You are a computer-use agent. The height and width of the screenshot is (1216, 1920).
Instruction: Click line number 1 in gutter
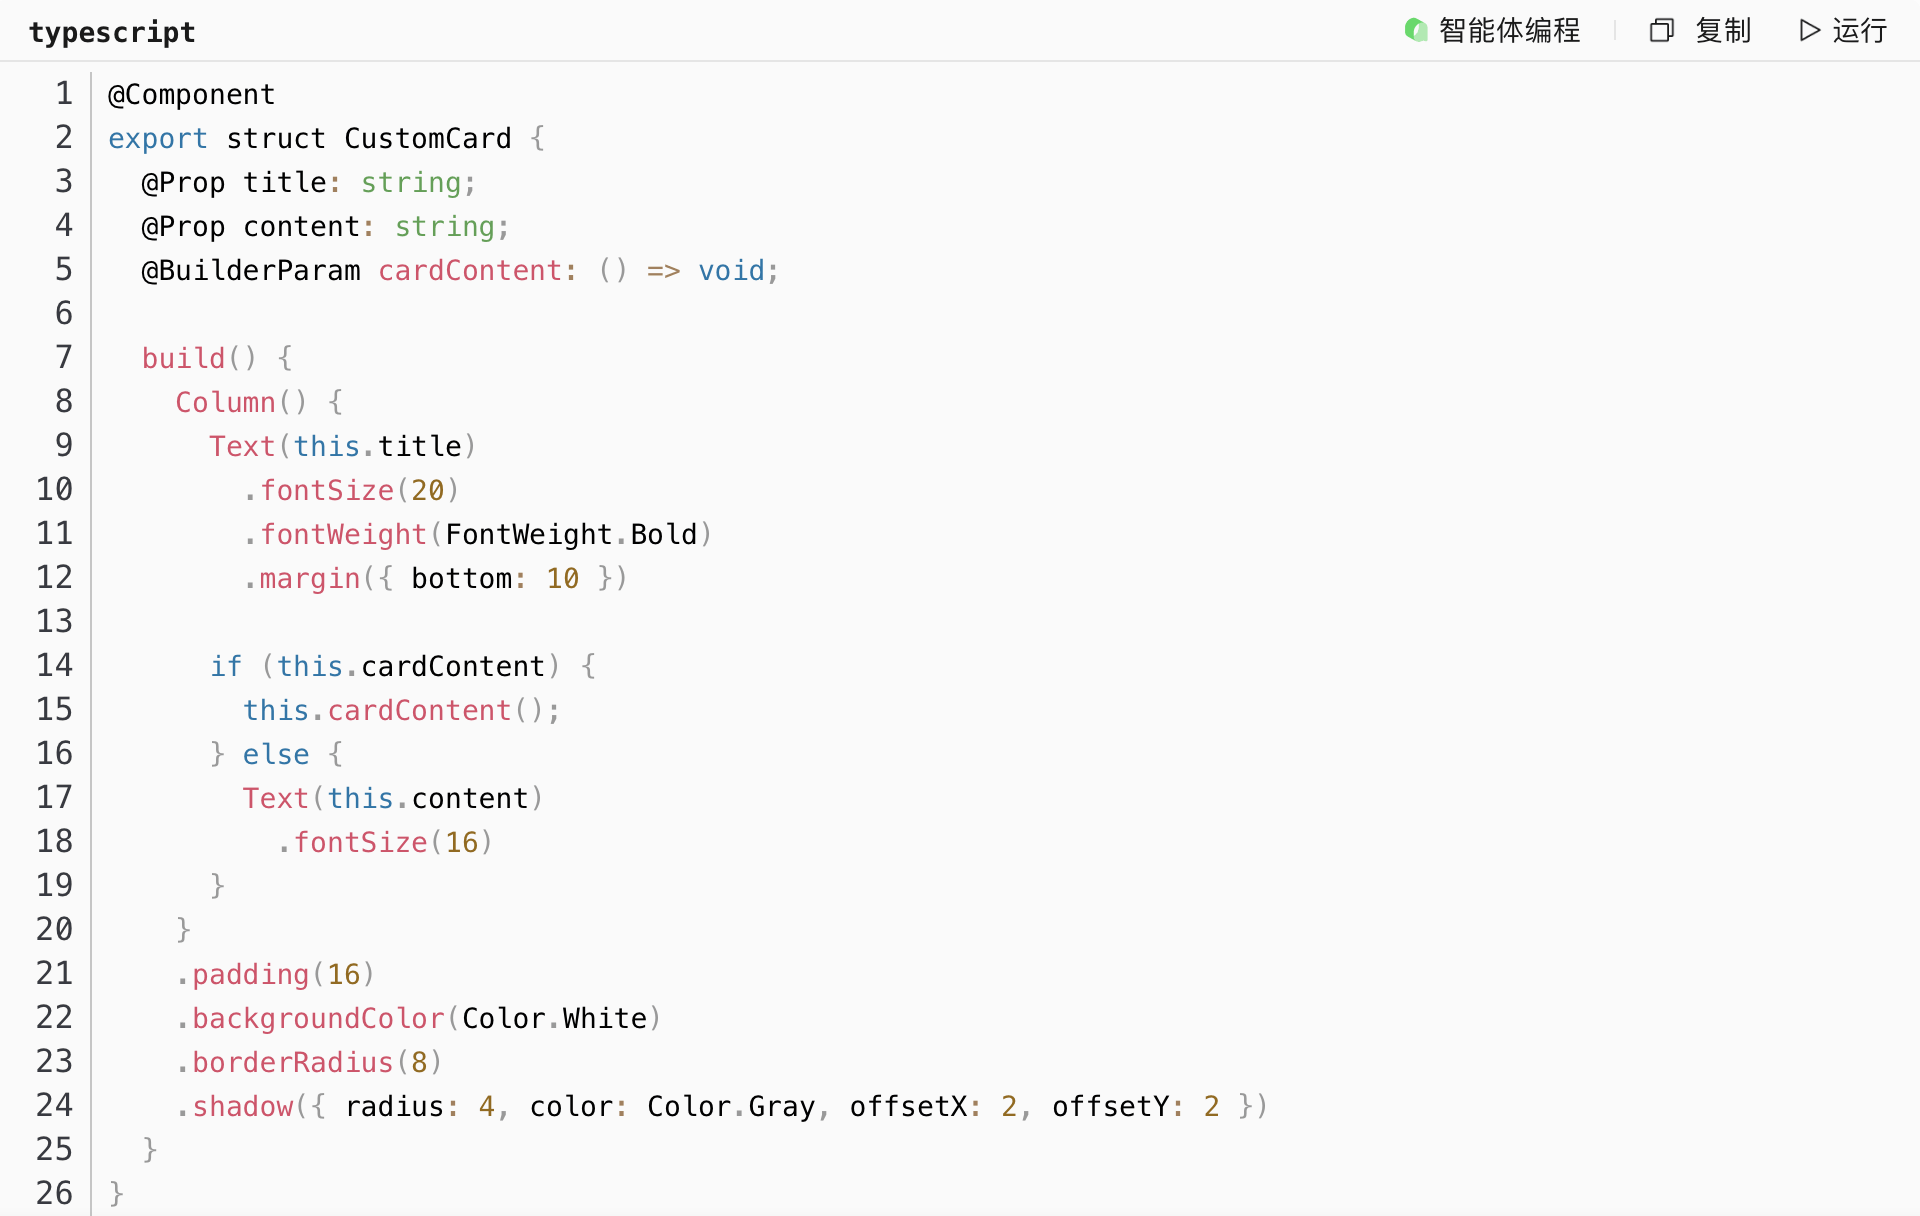(x=64, y=93)
